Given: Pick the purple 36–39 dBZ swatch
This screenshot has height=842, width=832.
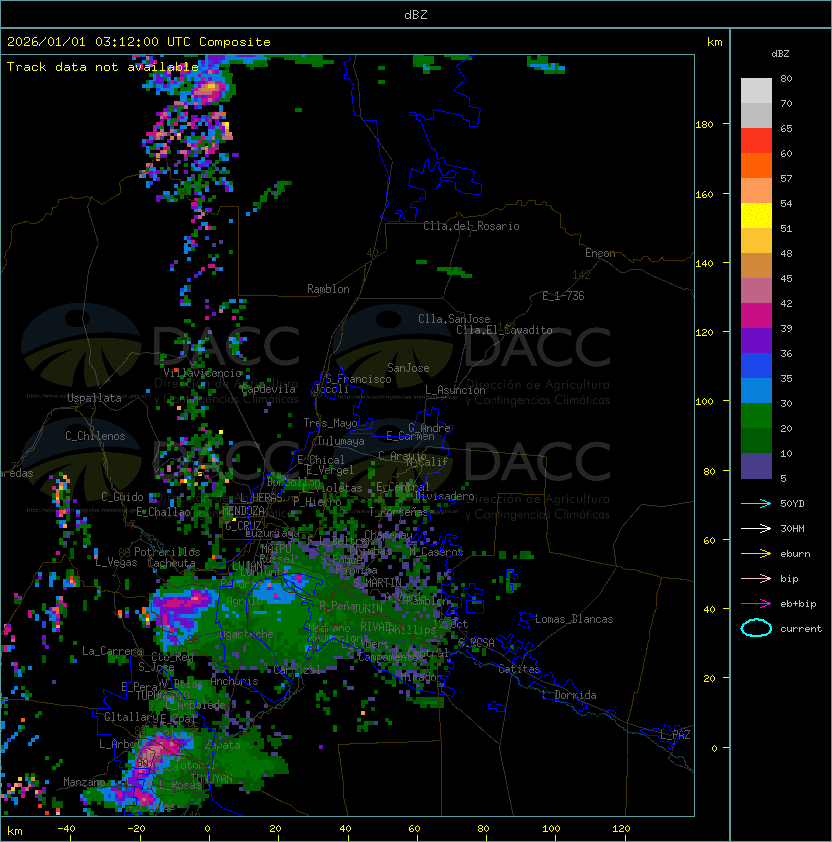Looking at the screenshot, I should point(756,340).
